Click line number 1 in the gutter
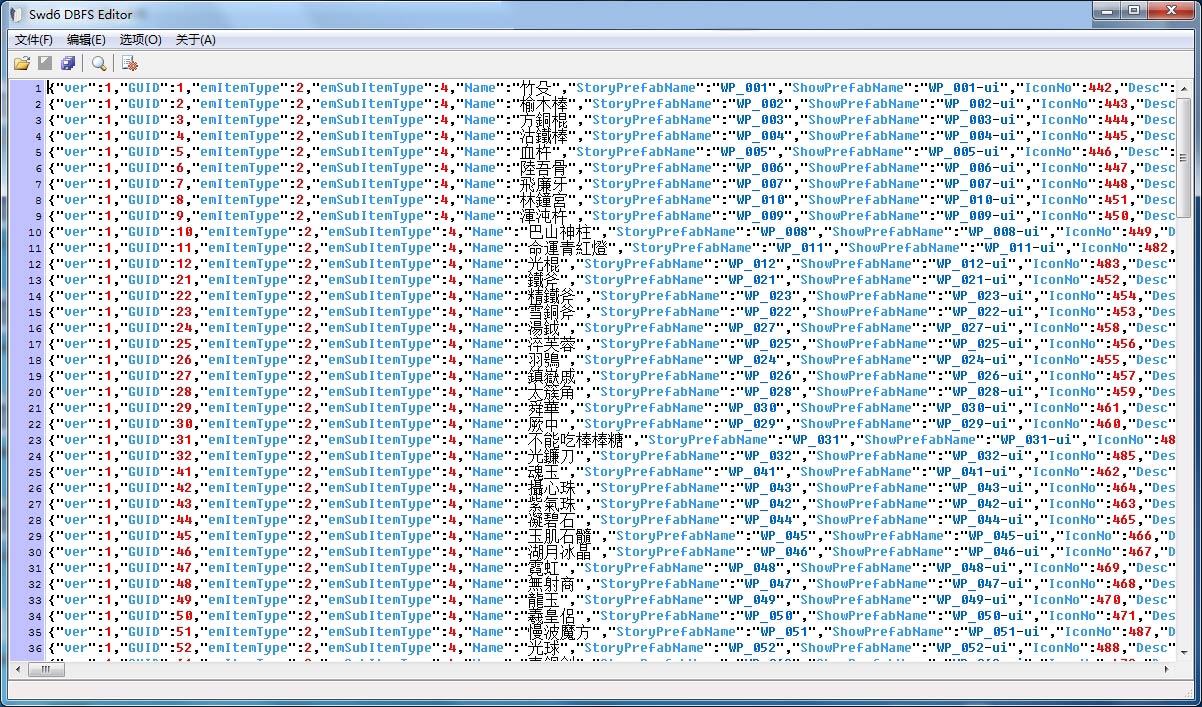 (37, 88)
